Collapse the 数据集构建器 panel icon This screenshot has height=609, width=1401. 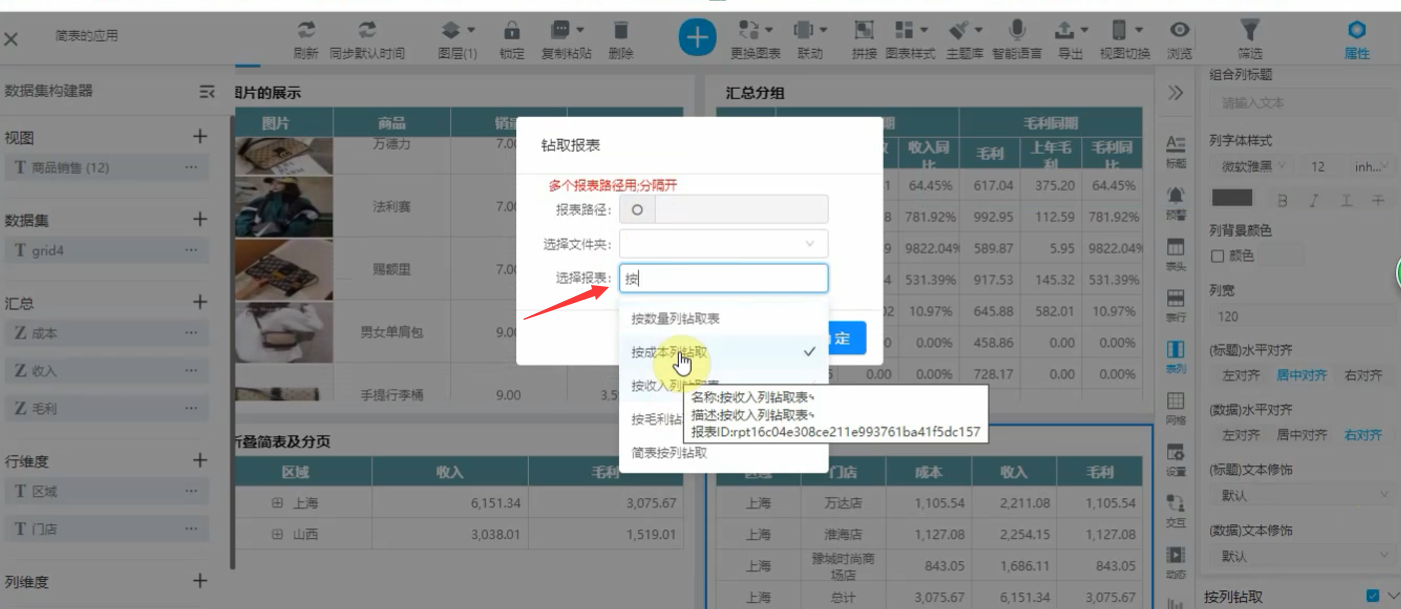pyautogui.click(x=207, y=91)
